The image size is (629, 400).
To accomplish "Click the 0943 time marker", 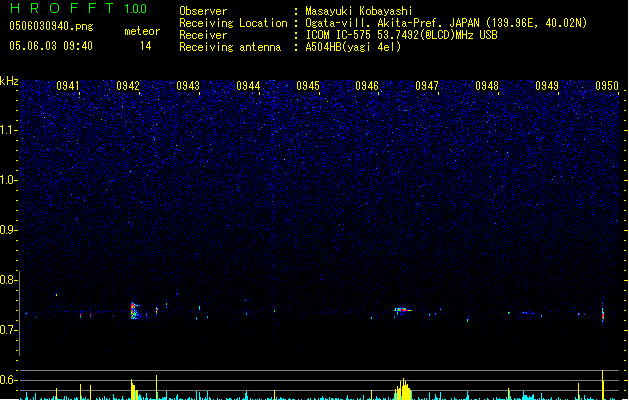I will 188,86.
